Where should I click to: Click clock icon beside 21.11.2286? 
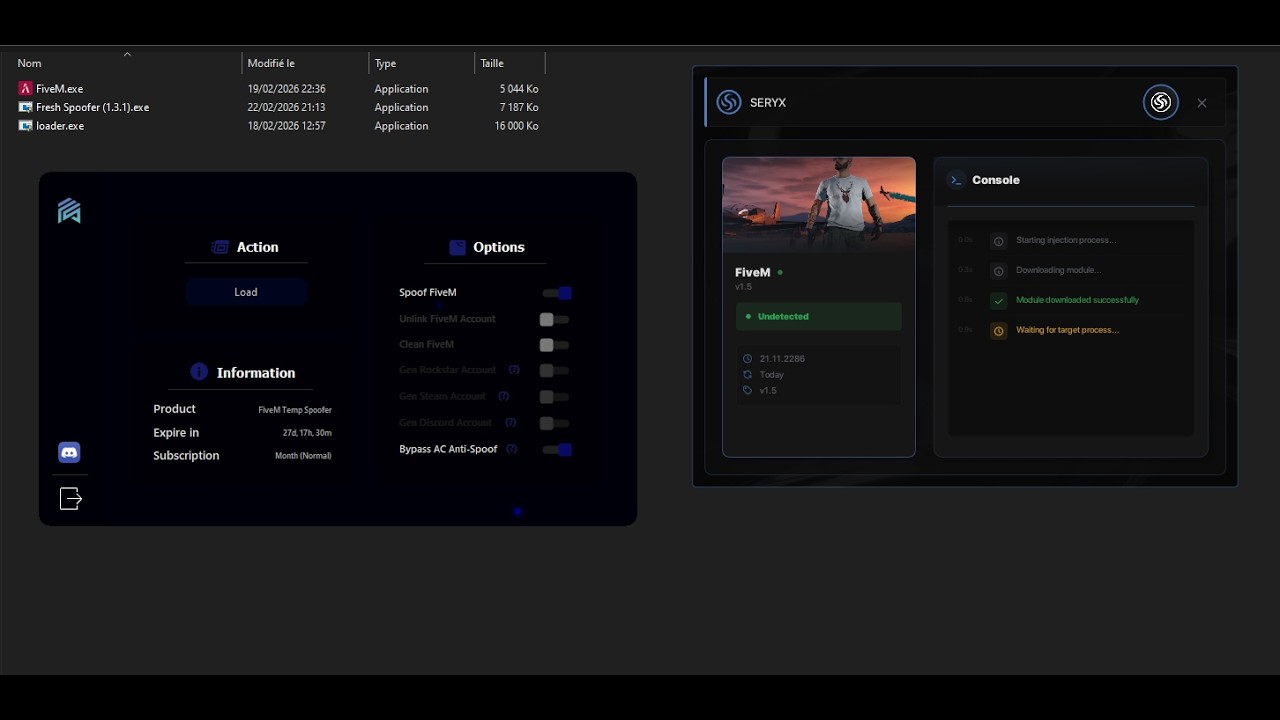tap(748, 358)
